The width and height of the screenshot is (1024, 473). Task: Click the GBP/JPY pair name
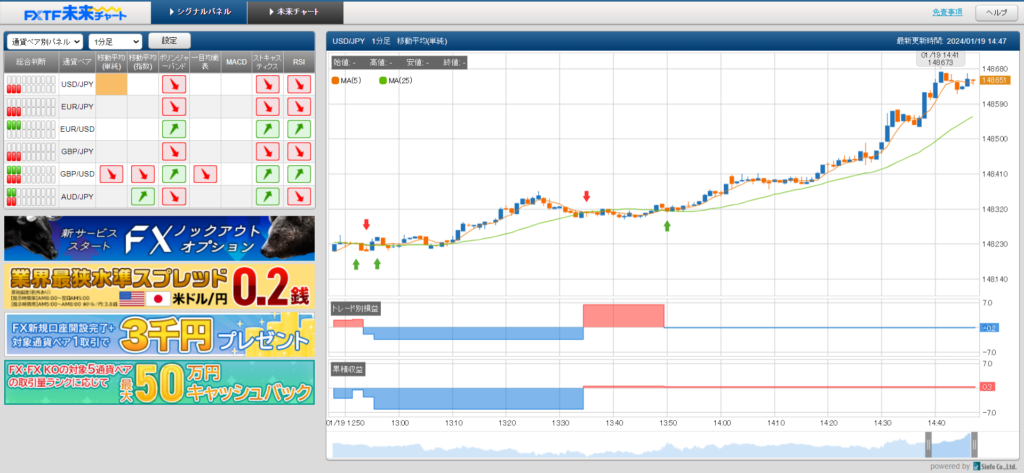pyautogui.click(x=77, y=152)
